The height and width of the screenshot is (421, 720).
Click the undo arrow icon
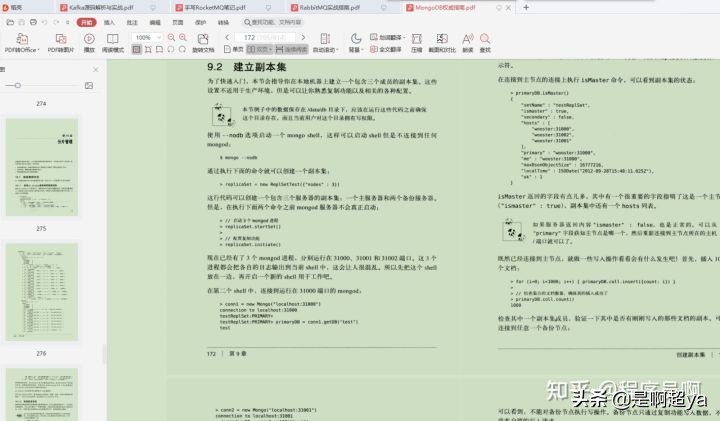45,22
